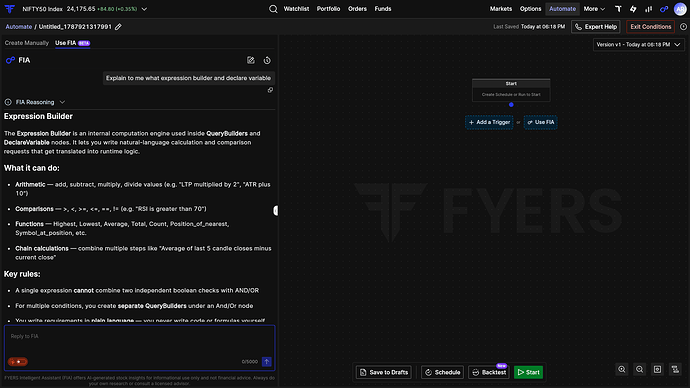
Task: Click the lightning bolt icon in the header
Action: 633,9
